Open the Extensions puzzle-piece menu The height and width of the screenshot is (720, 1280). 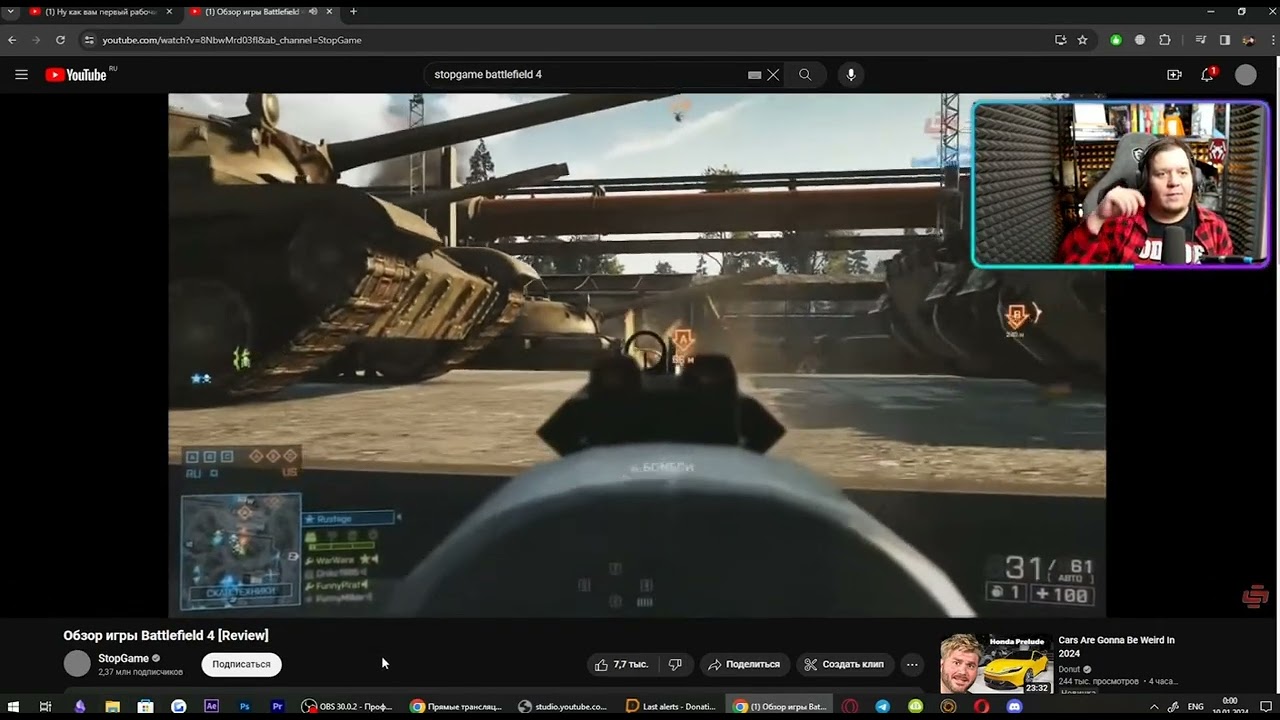1165,40
